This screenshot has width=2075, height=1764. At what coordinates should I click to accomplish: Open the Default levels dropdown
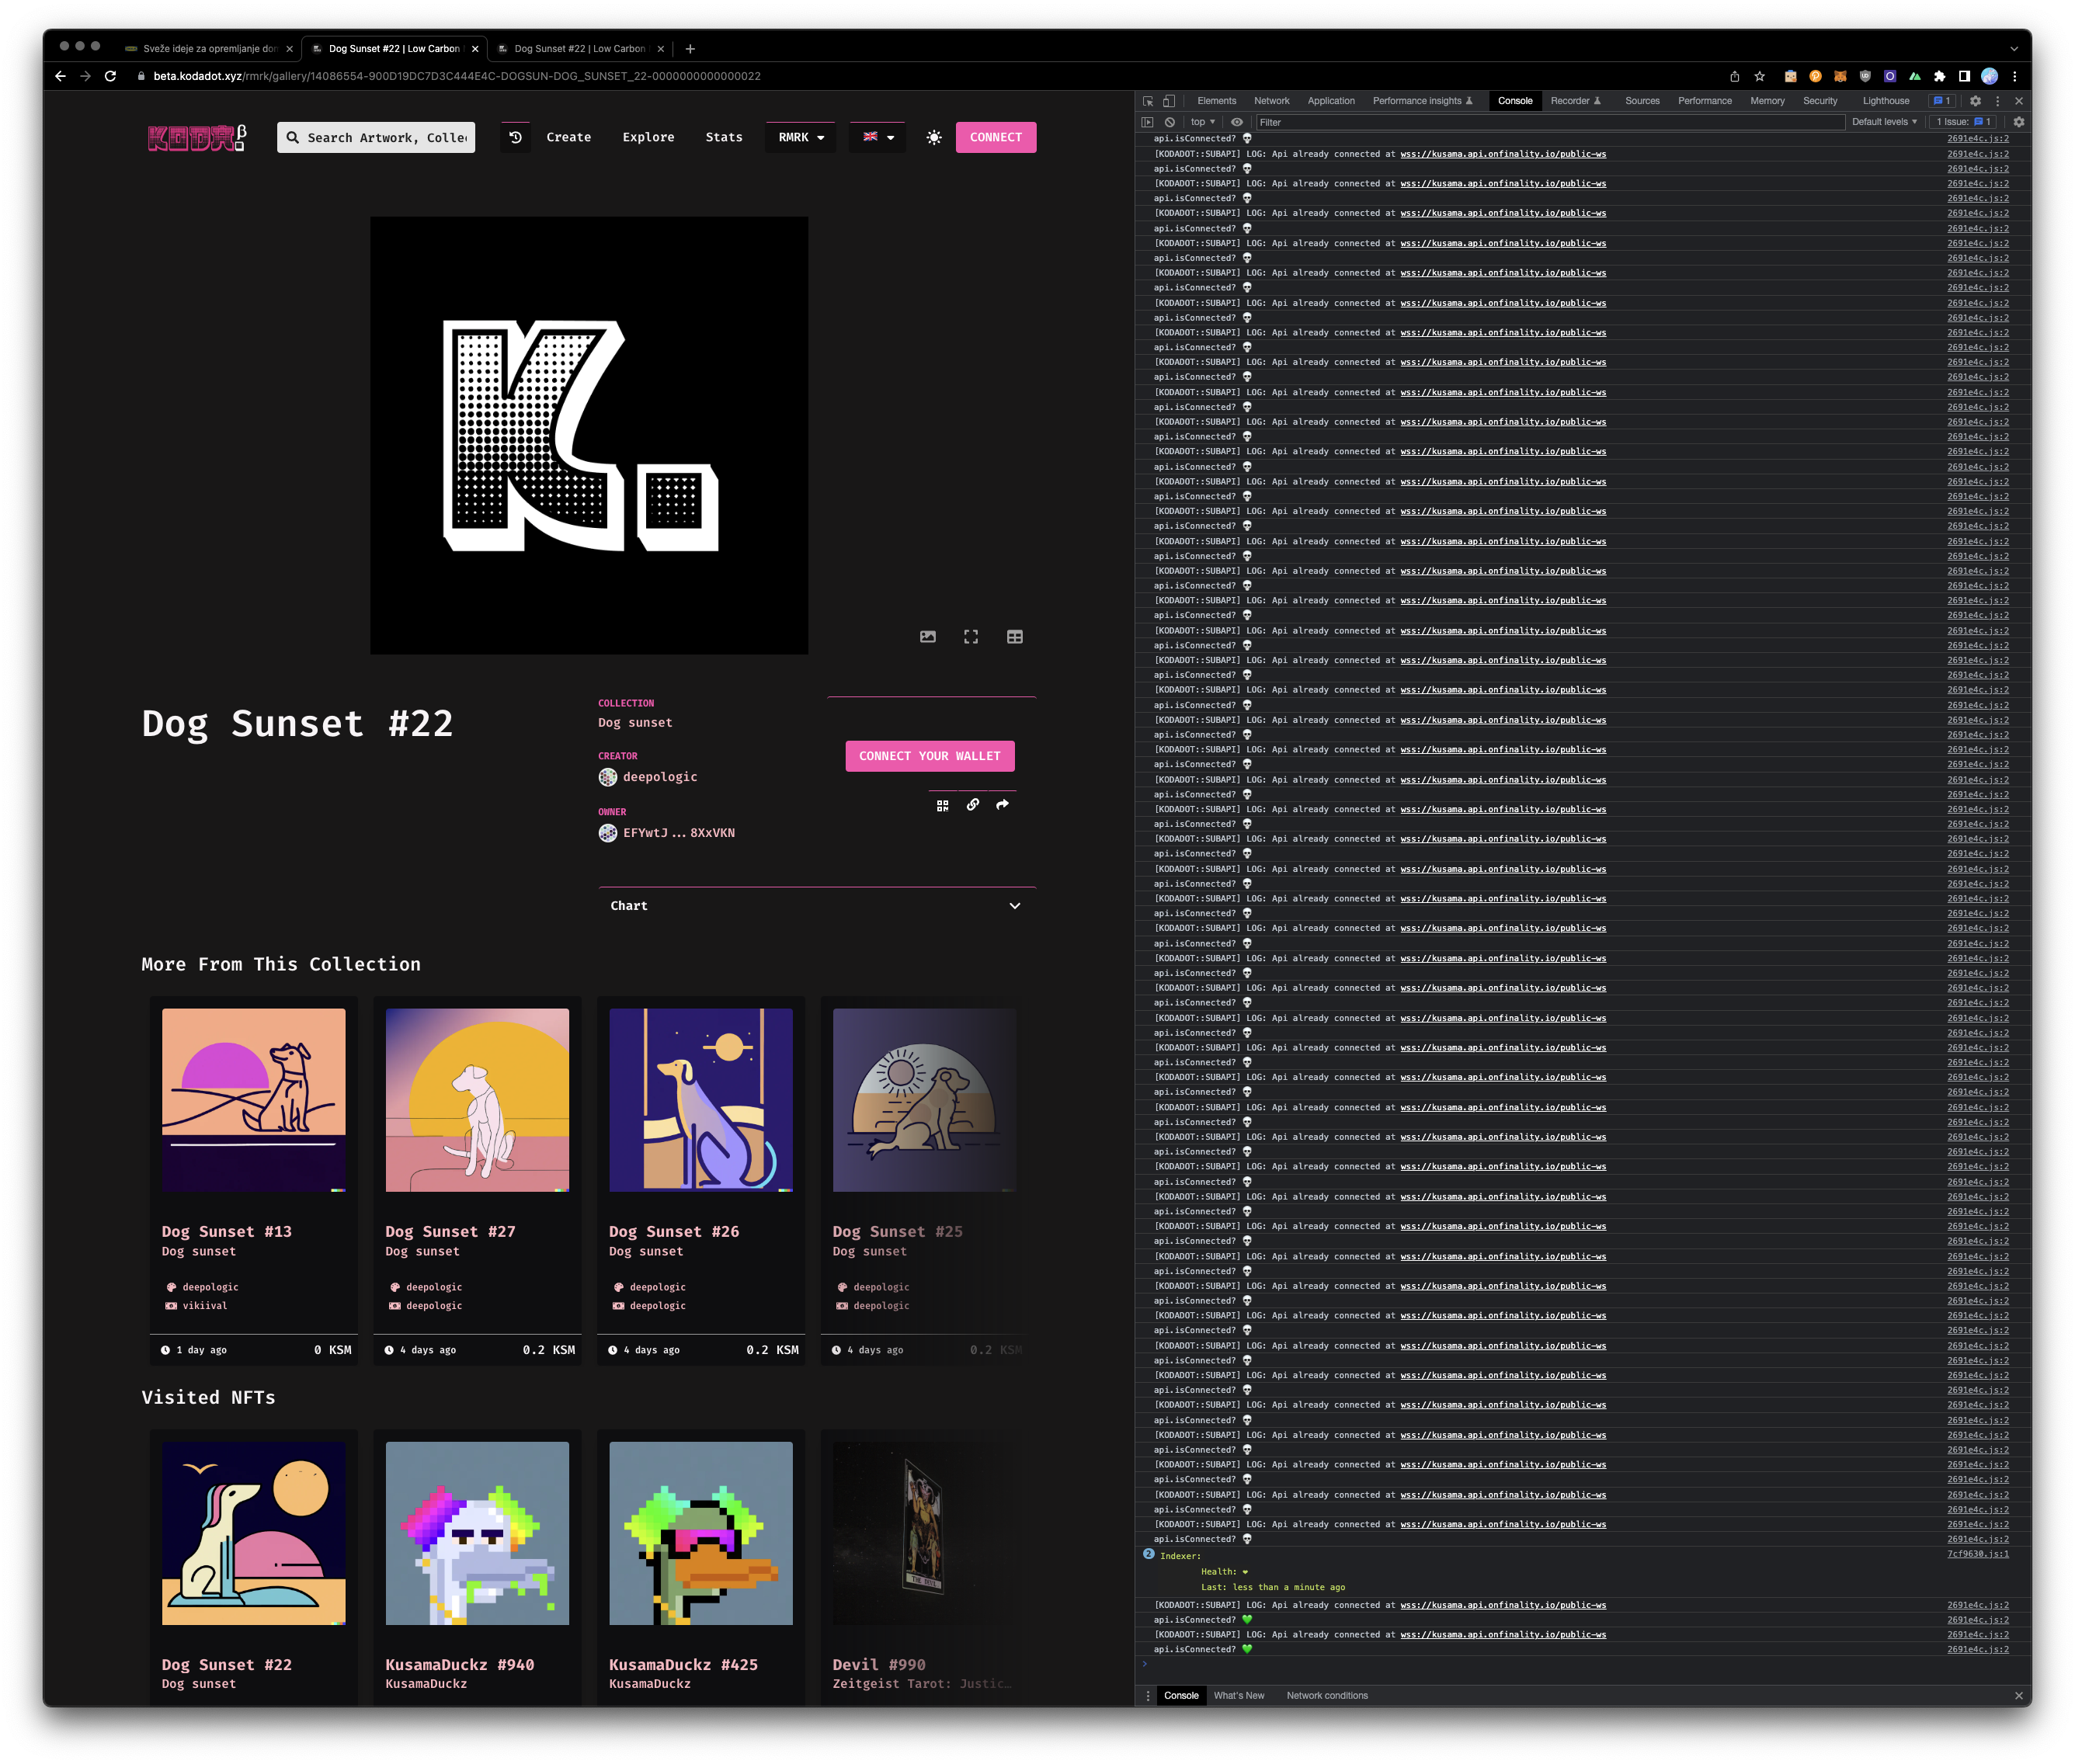click(1884, 122)
